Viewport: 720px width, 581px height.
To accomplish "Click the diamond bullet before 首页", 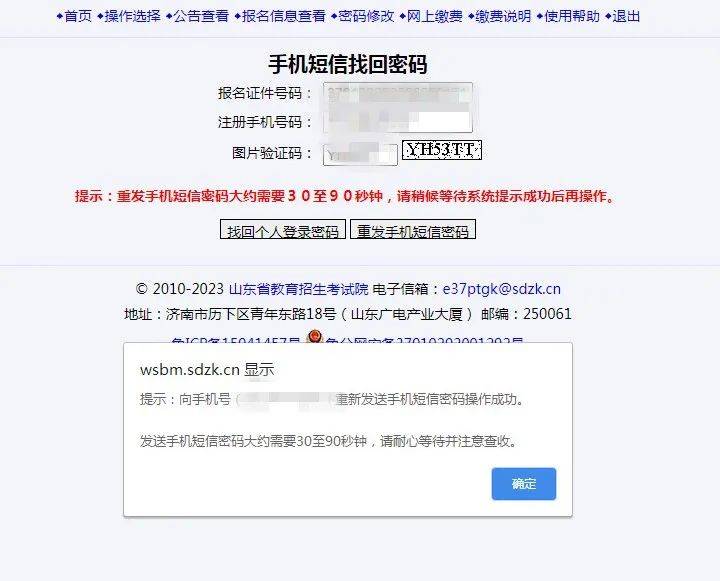I will tap(60, 17).
